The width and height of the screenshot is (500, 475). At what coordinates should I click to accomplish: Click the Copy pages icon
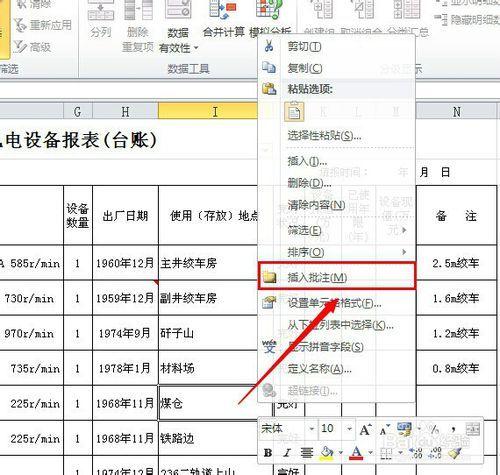(269, 68)
